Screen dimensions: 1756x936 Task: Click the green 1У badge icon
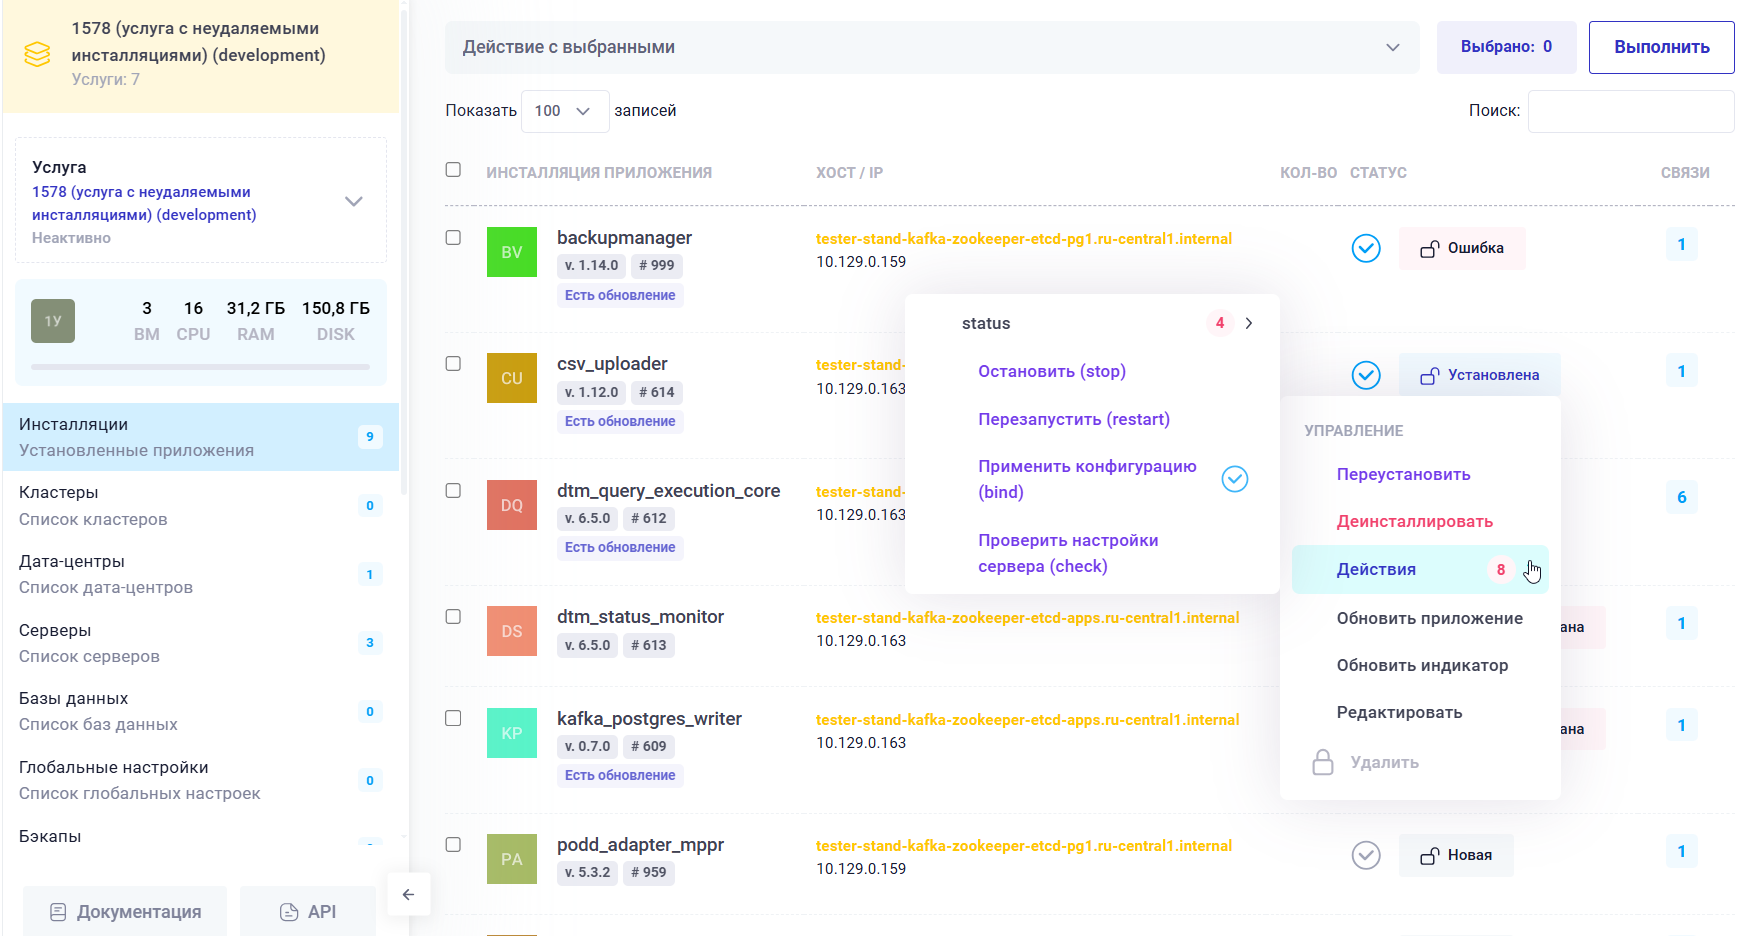[x=53, y=321]
